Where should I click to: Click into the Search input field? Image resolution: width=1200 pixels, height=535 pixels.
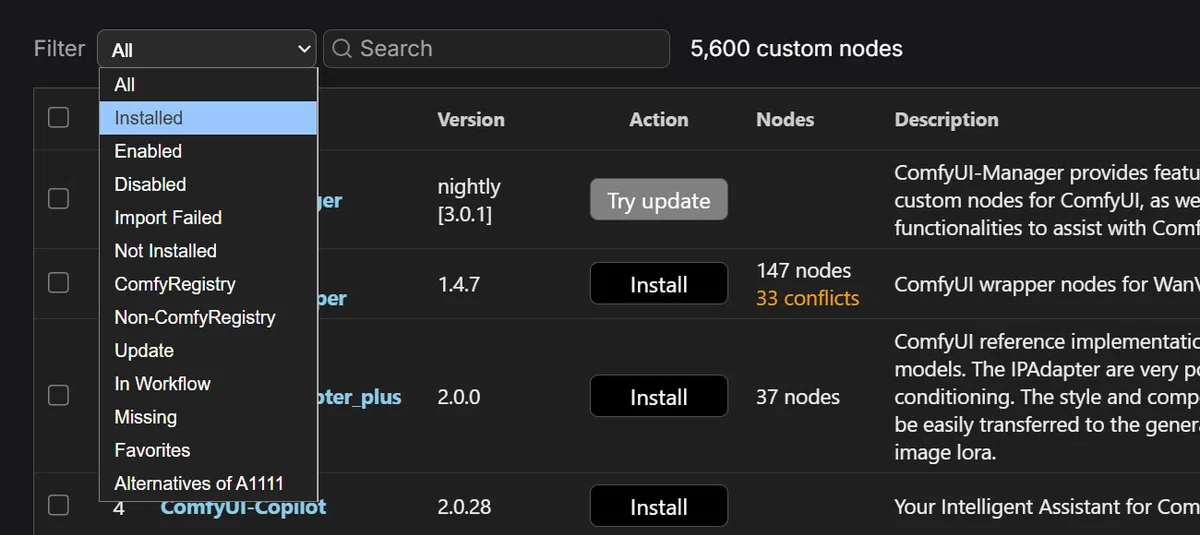[x=496, y=49]
